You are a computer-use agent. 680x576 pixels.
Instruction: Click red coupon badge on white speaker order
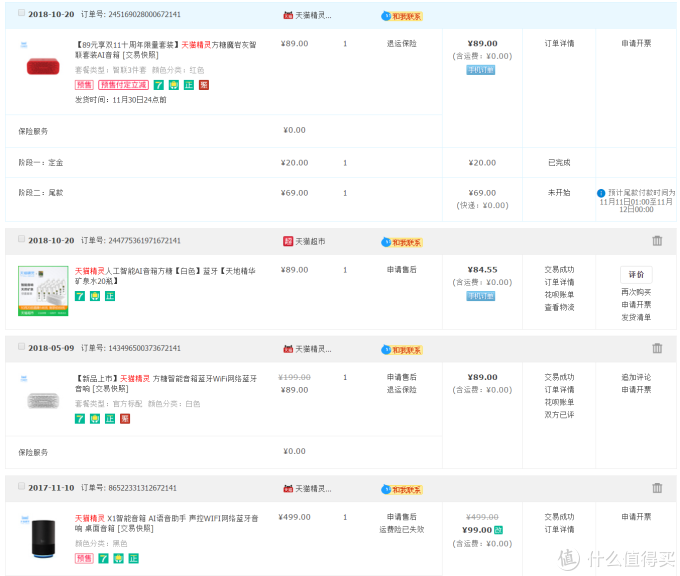(x=125, y=419)
